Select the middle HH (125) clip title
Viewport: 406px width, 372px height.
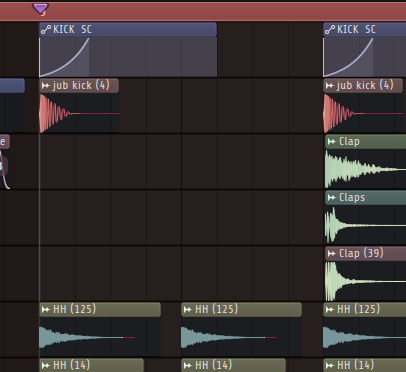(216, 309)
